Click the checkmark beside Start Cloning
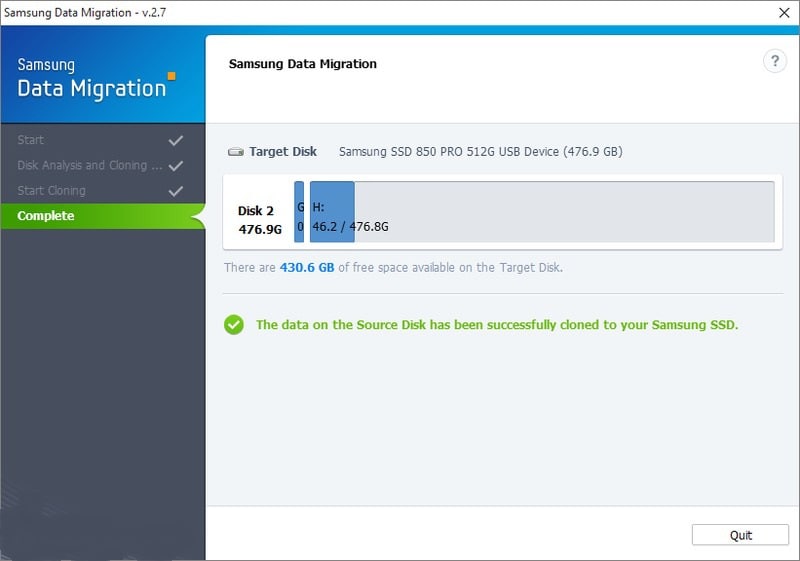The height and width of the screenshot is (561, 800). click(176, 191)
